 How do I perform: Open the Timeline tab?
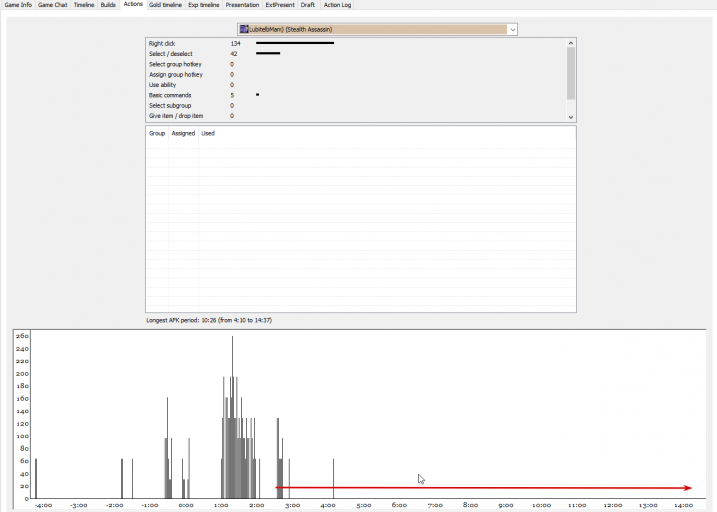[x=84, y=5]
